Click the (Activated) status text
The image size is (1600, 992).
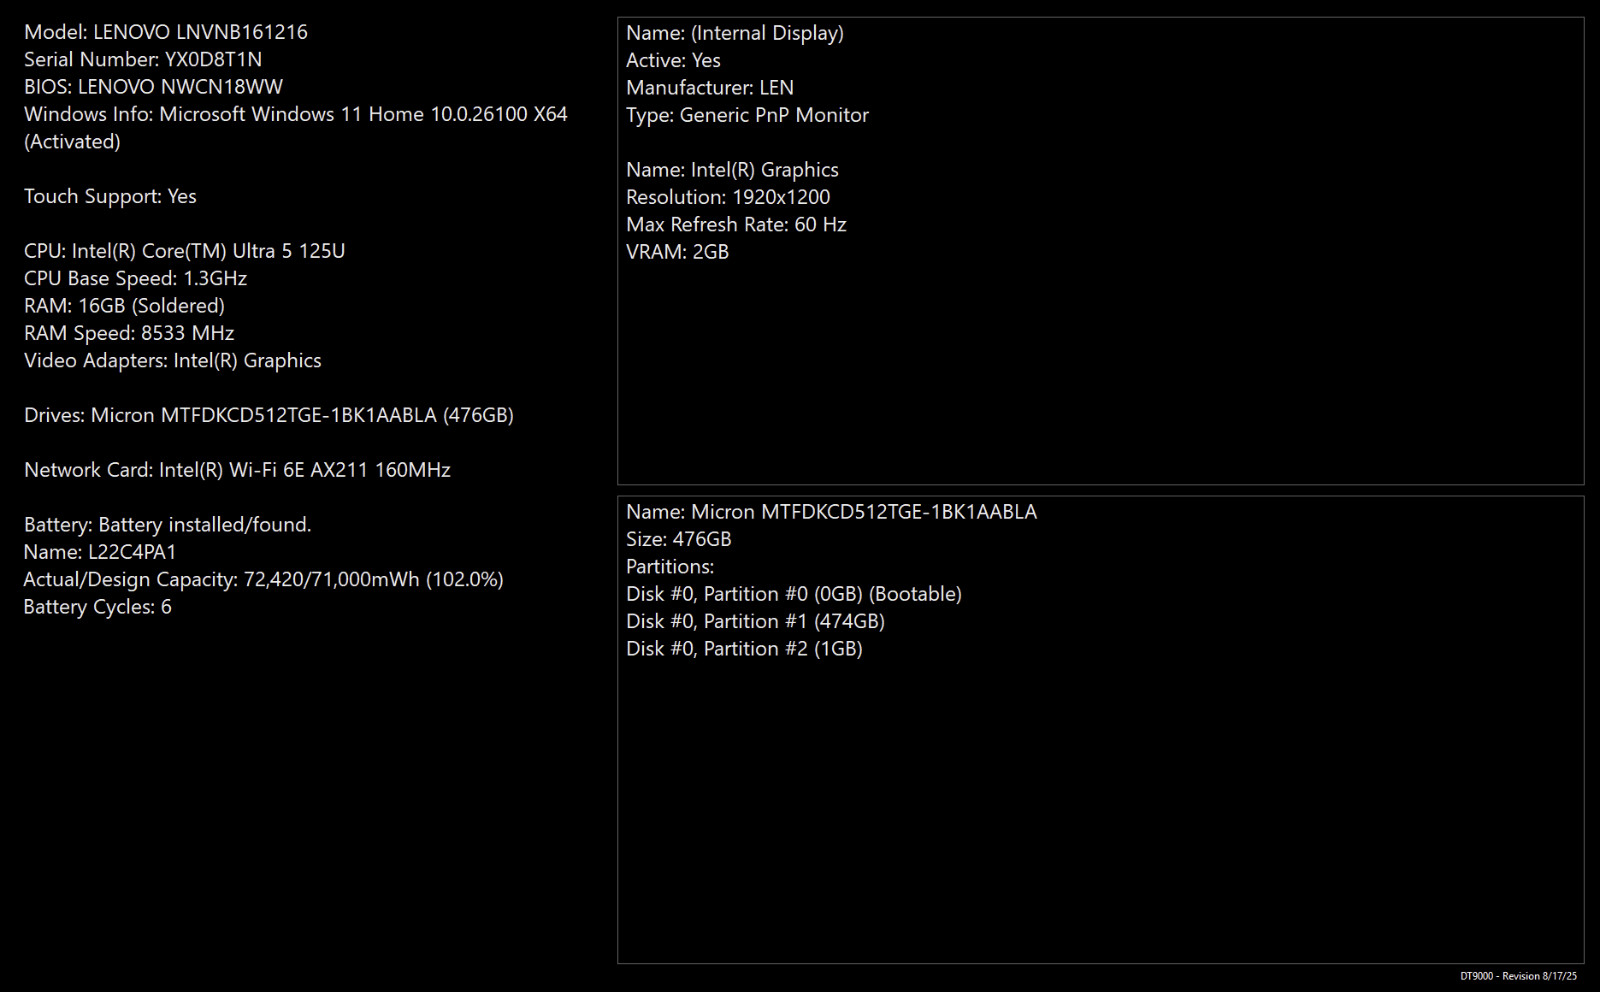tap(72, 142)
